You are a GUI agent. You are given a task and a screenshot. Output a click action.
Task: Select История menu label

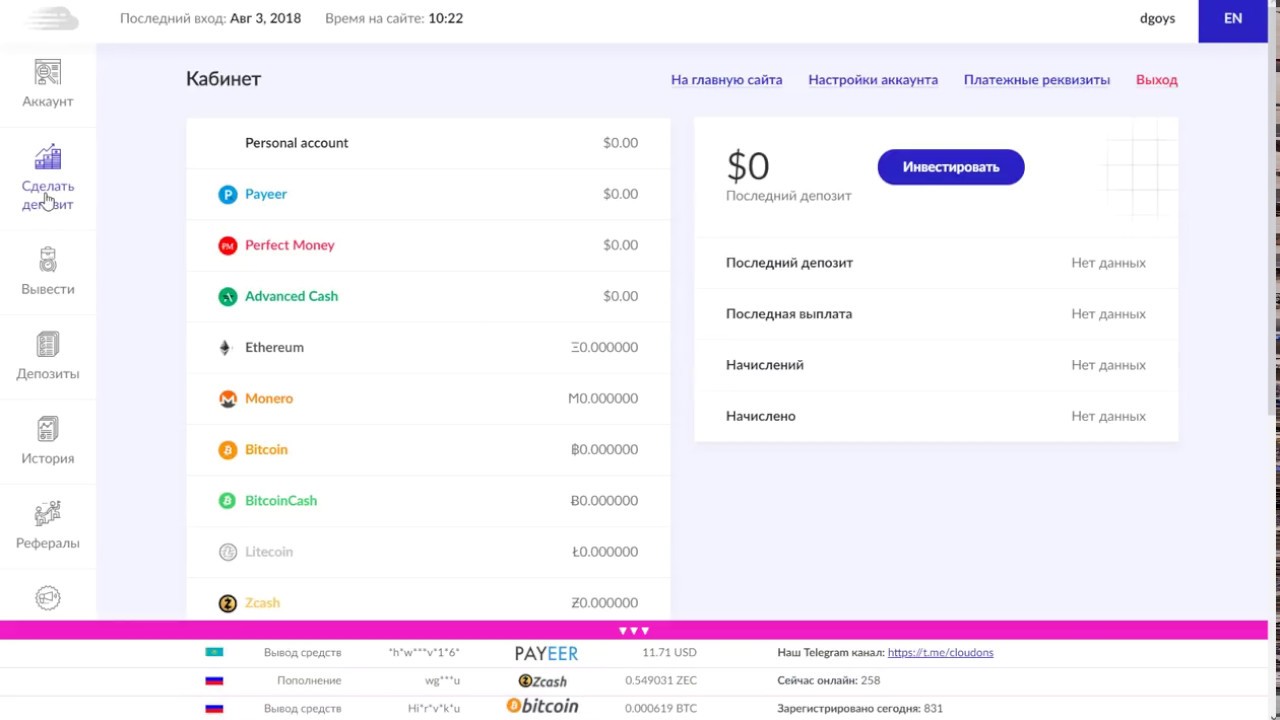coord(48,458)
